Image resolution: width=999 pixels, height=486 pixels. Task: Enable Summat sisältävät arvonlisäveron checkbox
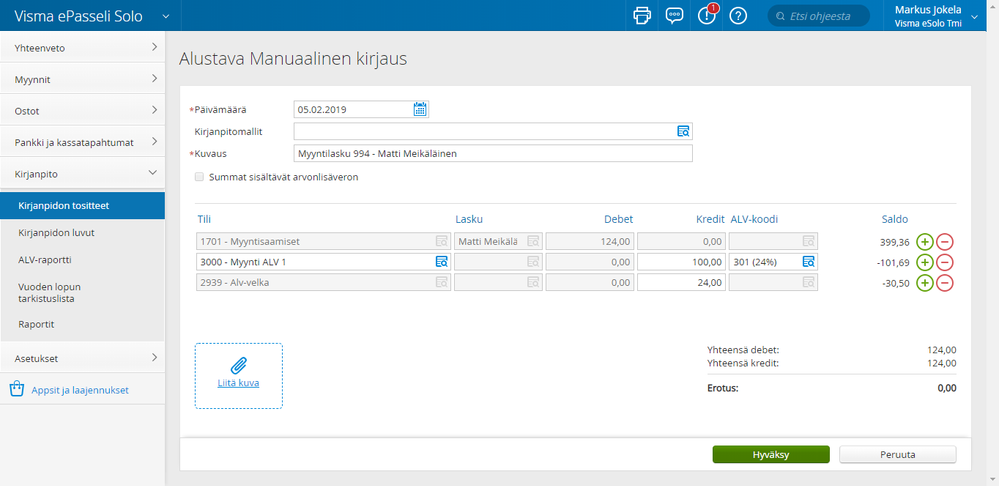(x=200, y=177)
